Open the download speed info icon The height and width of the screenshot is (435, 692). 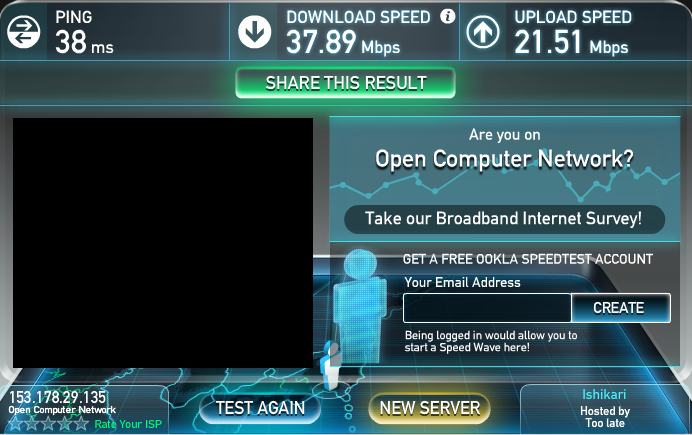(x=448, y=17)
